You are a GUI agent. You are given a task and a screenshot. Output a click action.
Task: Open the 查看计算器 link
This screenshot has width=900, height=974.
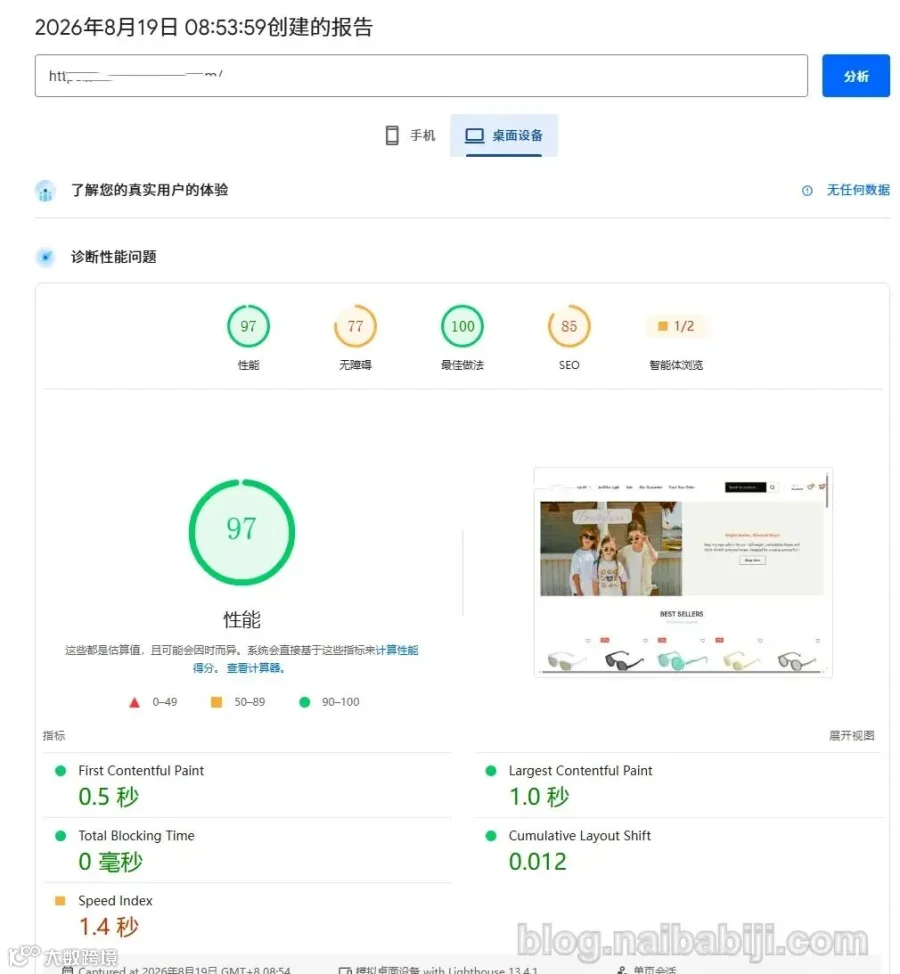pos(255,668)
